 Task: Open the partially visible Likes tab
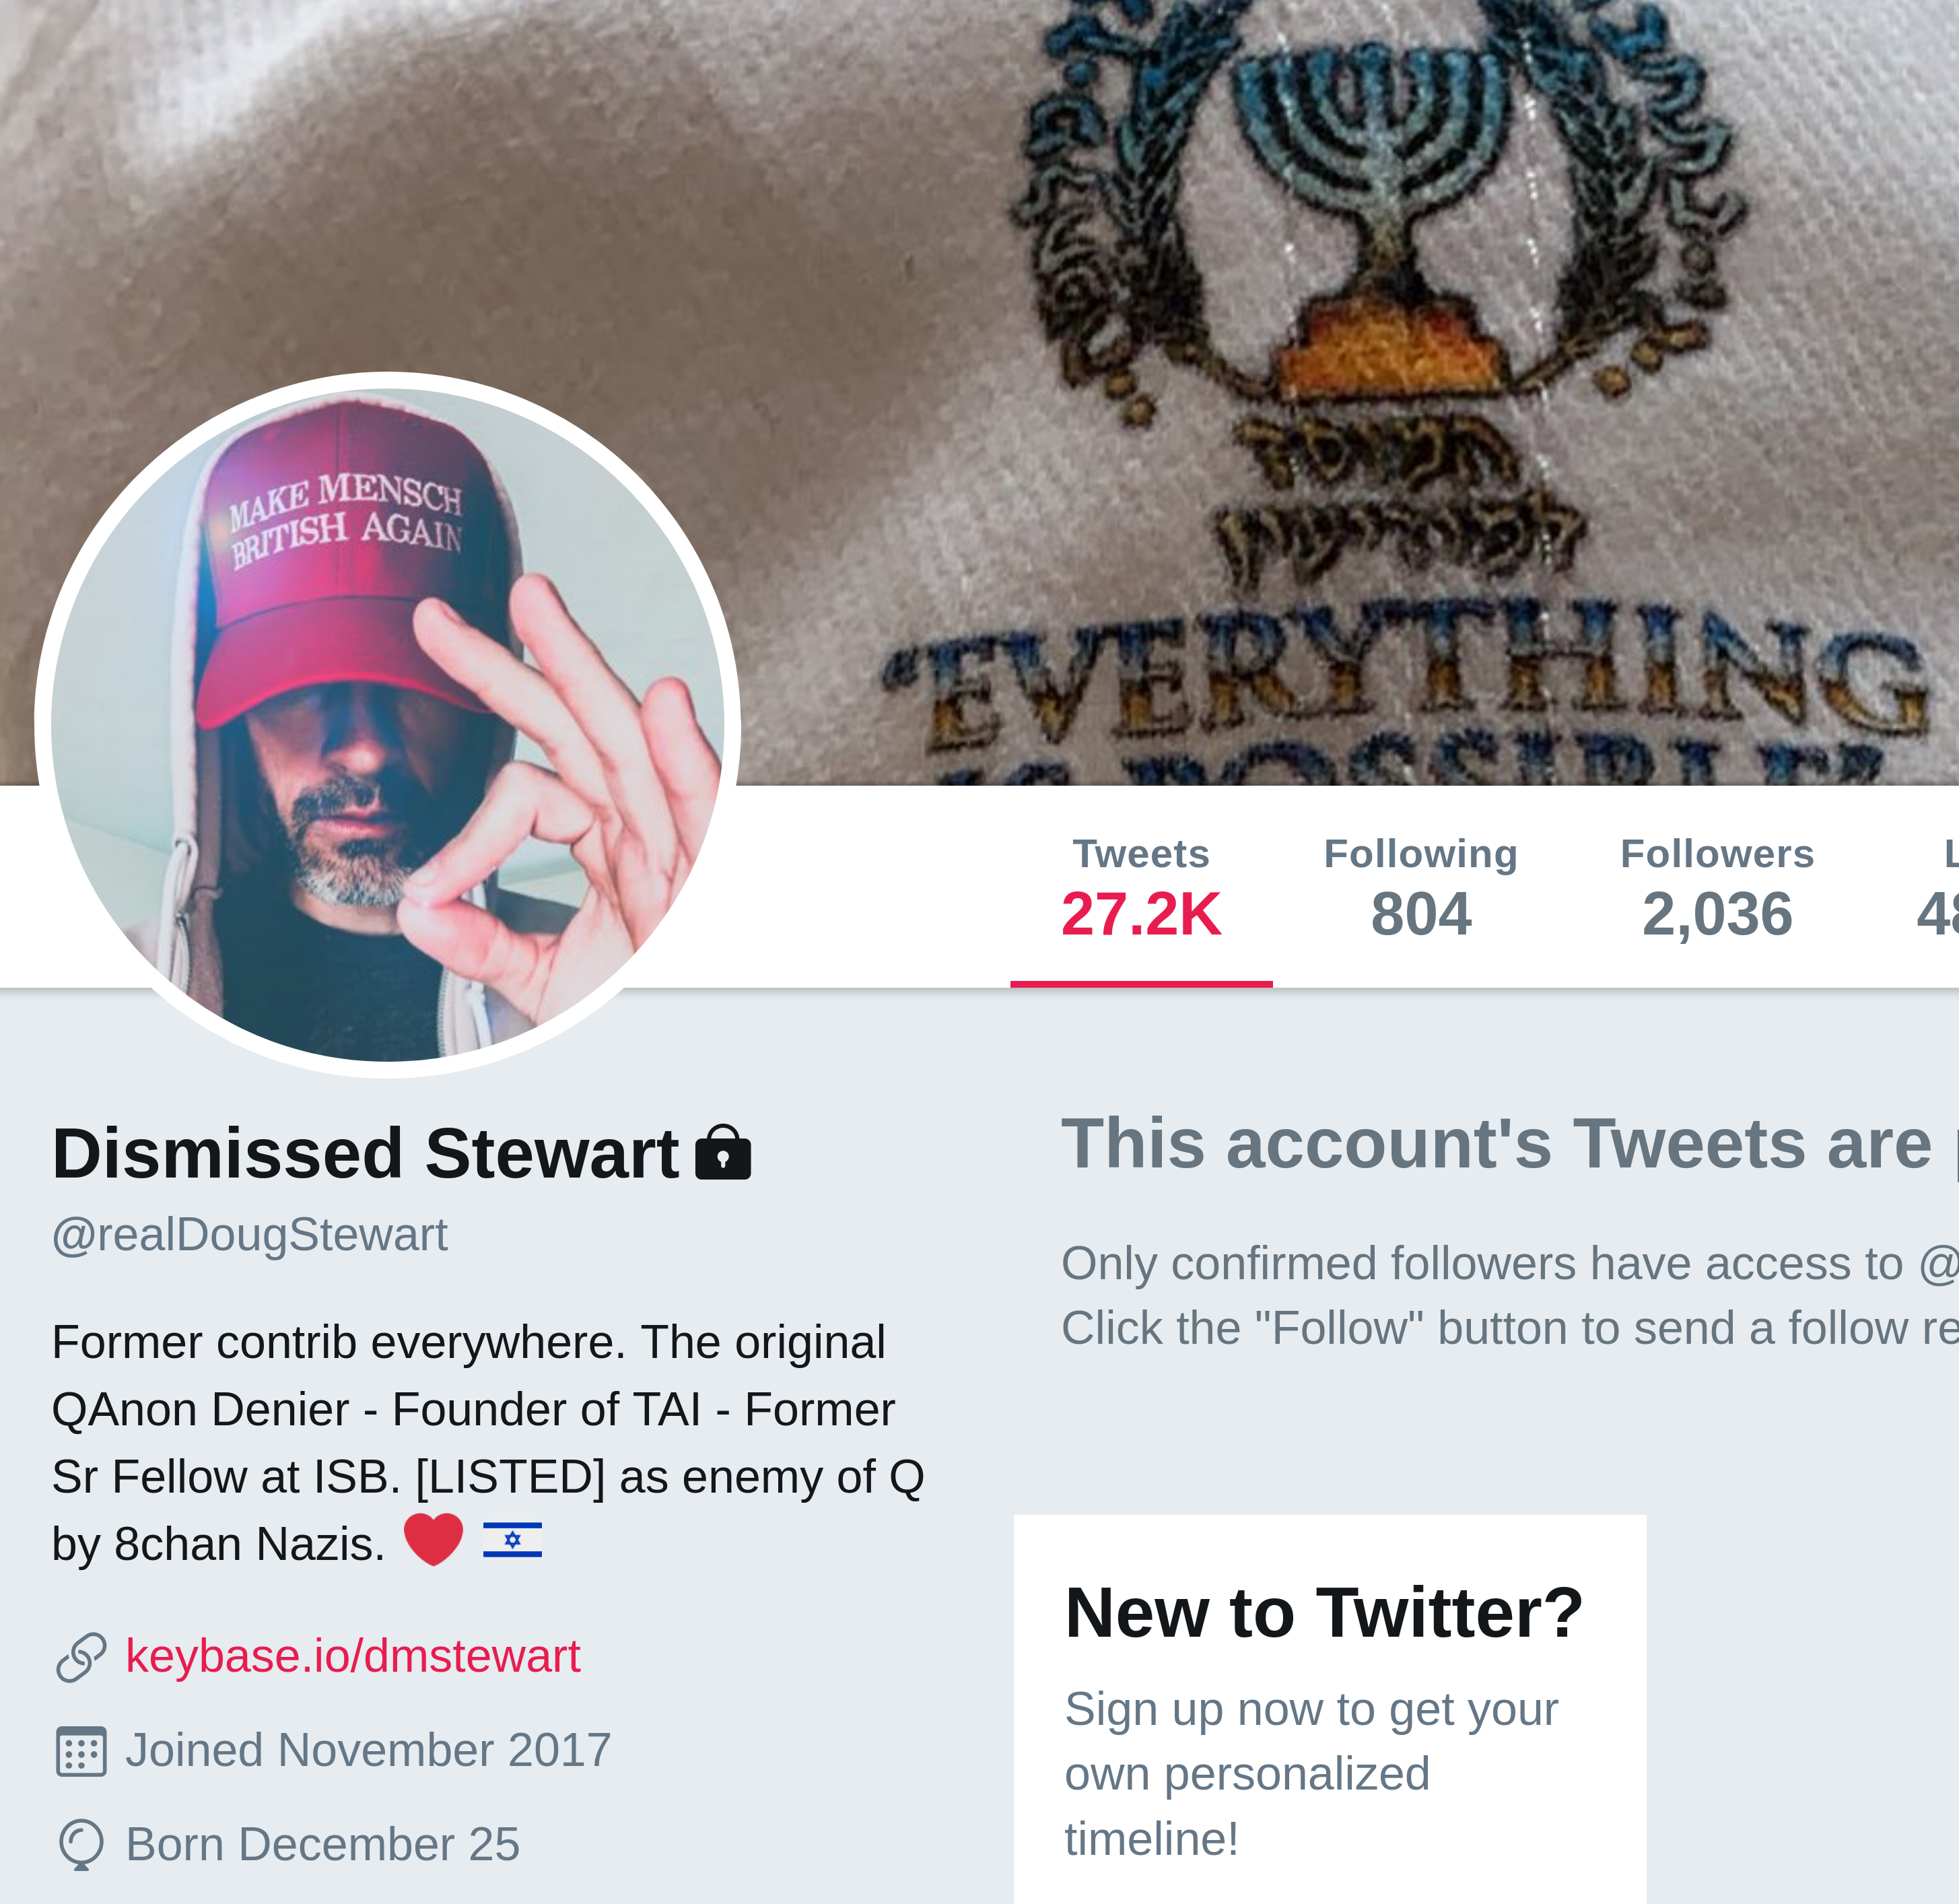(1936, 888)
